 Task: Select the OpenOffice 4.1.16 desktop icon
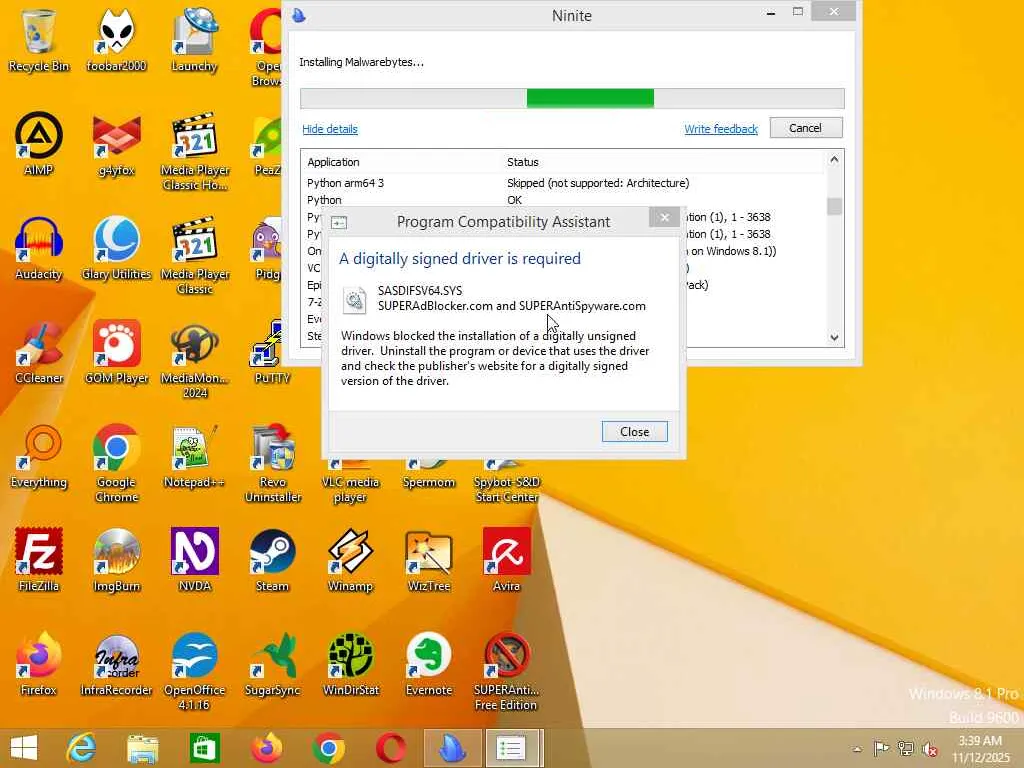click(194, 670)
